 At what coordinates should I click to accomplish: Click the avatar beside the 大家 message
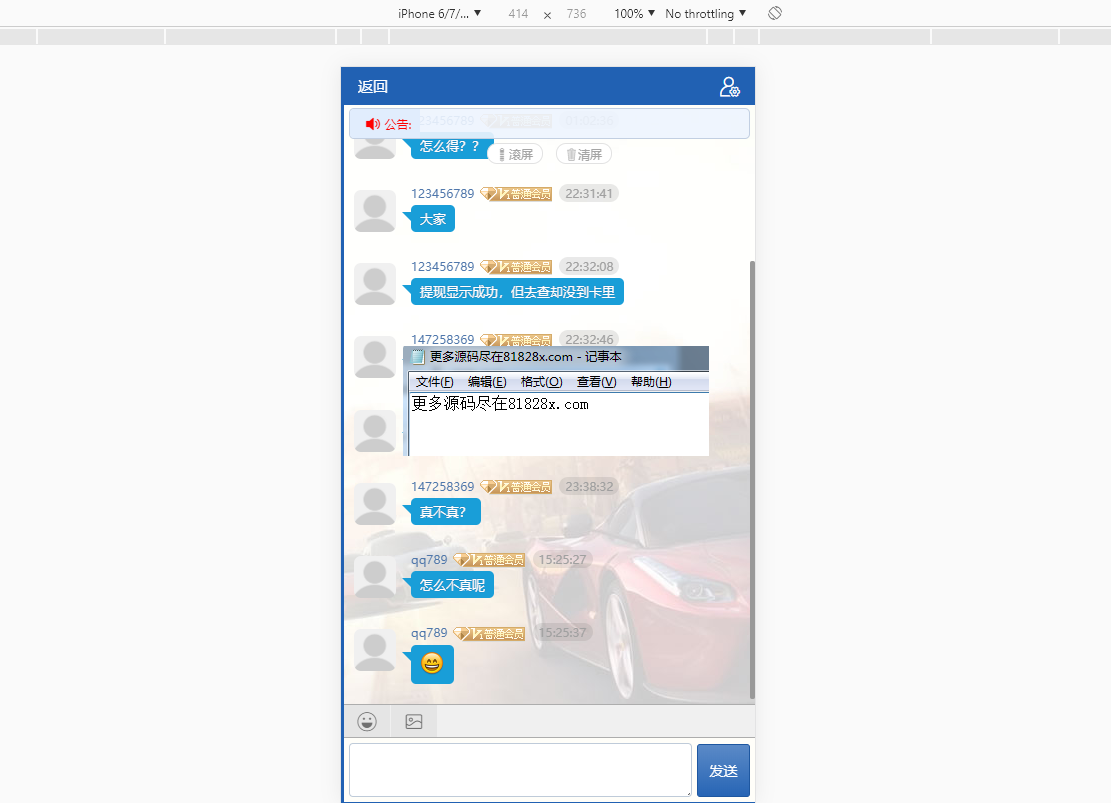click(375, 212)
